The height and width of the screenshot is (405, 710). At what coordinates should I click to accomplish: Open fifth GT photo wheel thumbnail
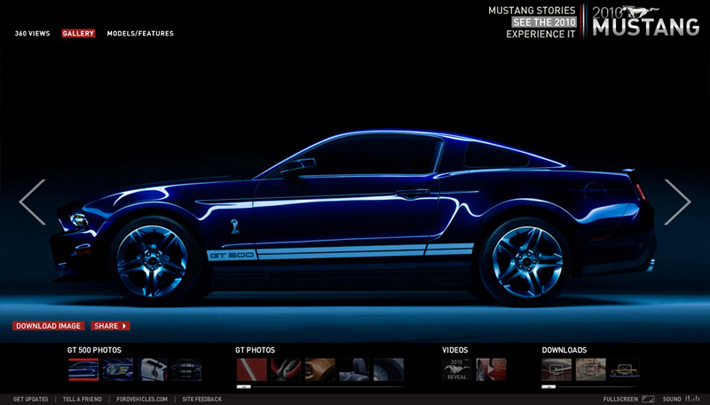[x=389, y=370]
